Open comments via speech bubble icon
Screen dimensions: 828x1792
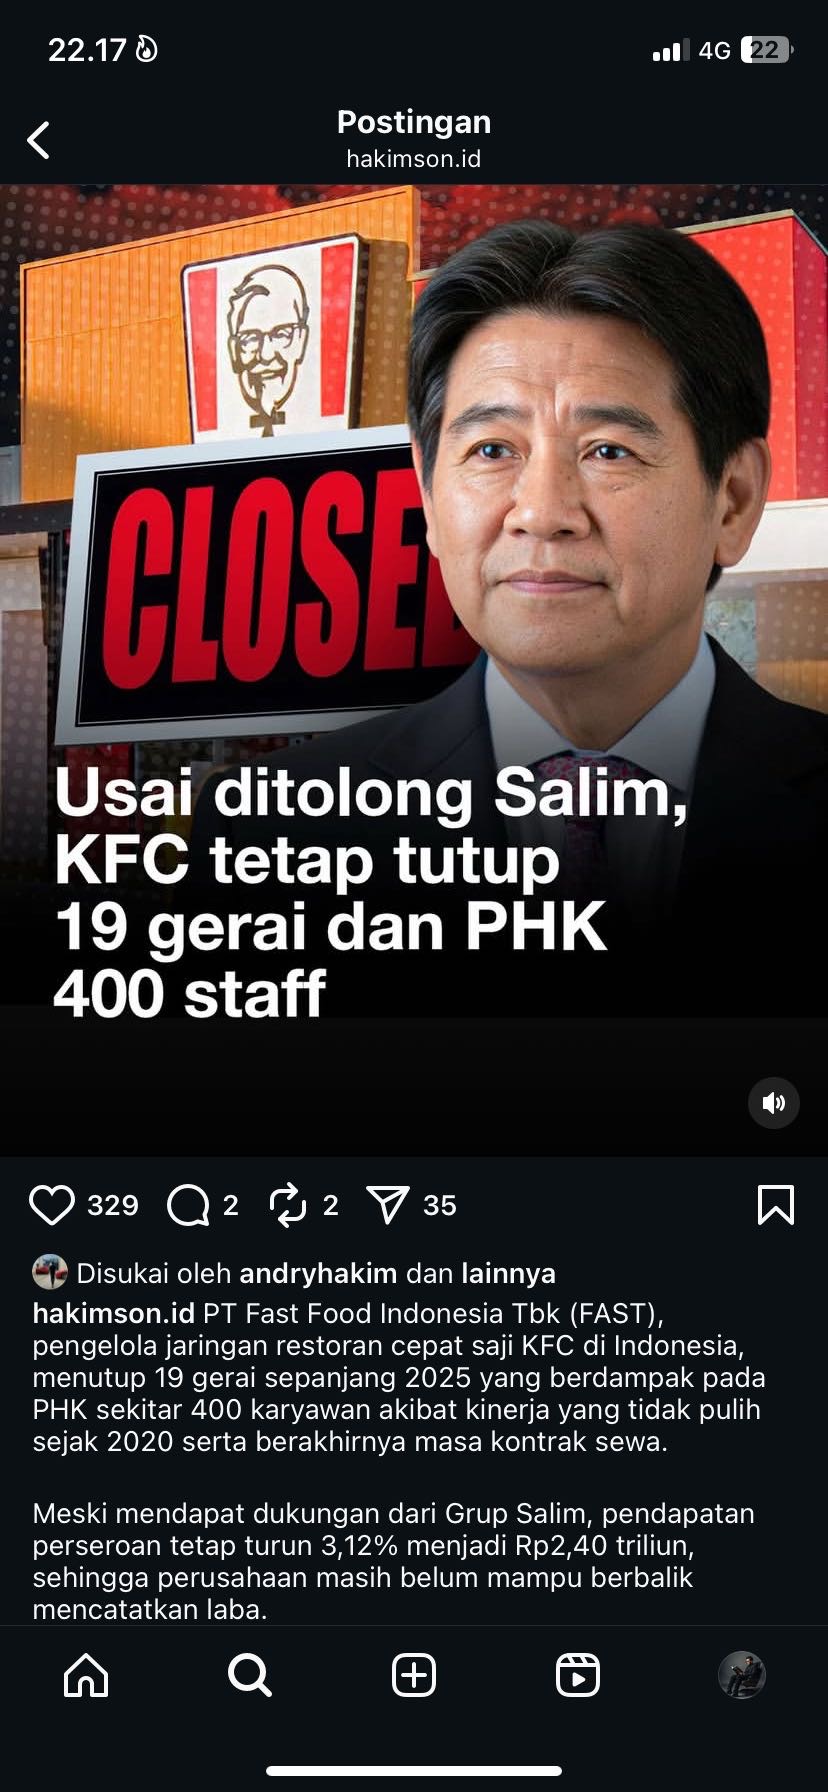click(x=188, y=1205)
